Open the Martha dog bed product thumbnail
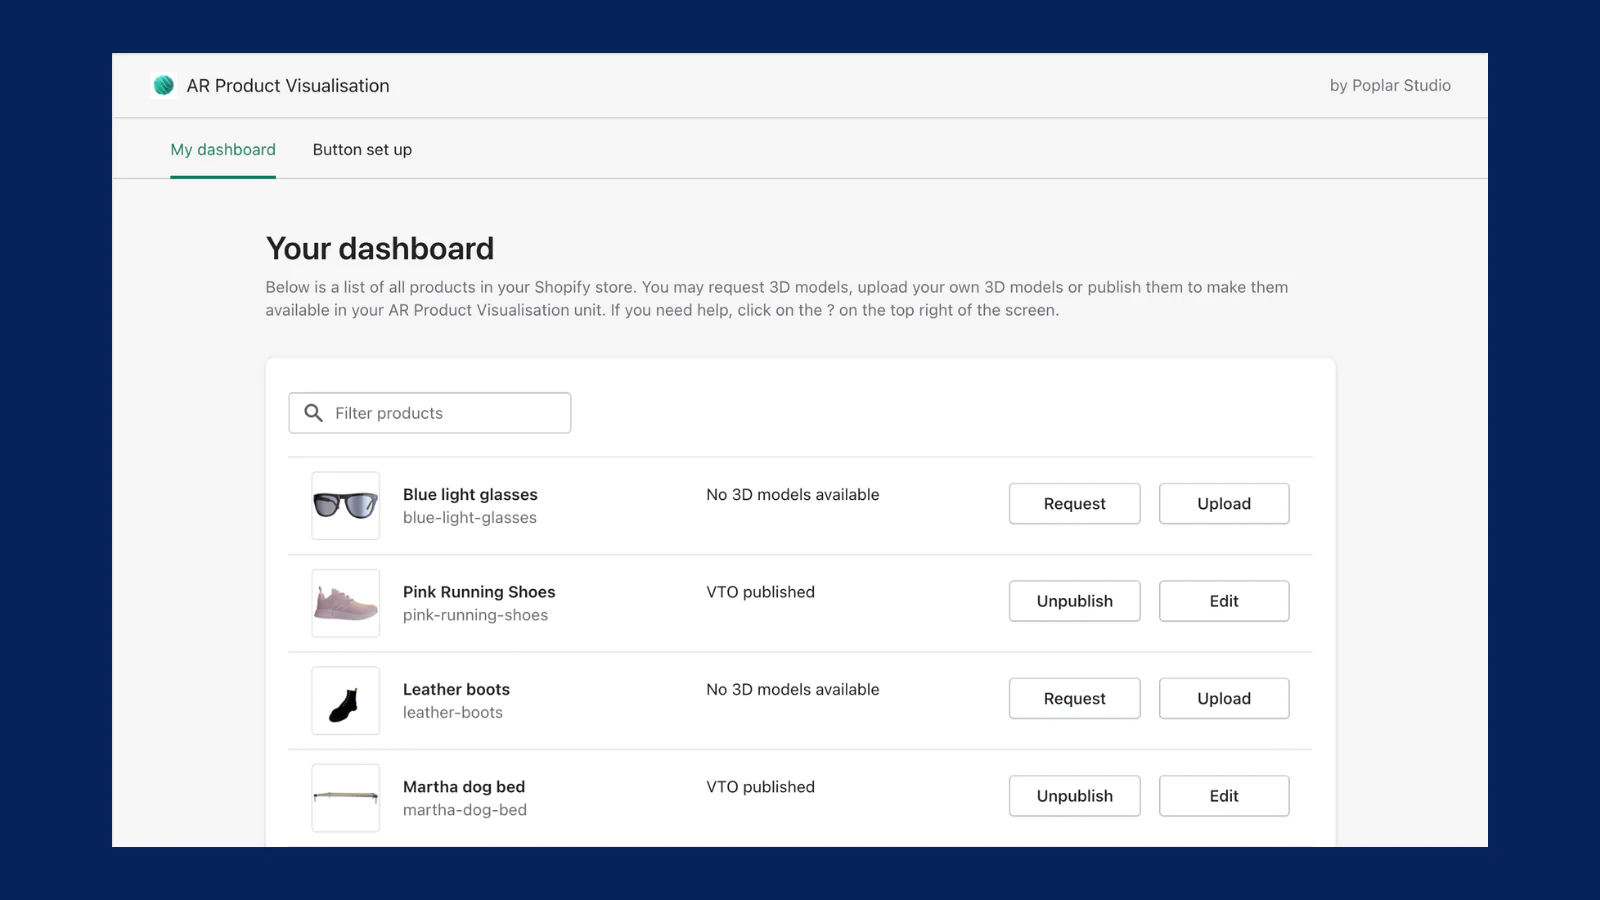Viewport: 1600px width, 900px height. pyautogui.click(x=346, y=798)
